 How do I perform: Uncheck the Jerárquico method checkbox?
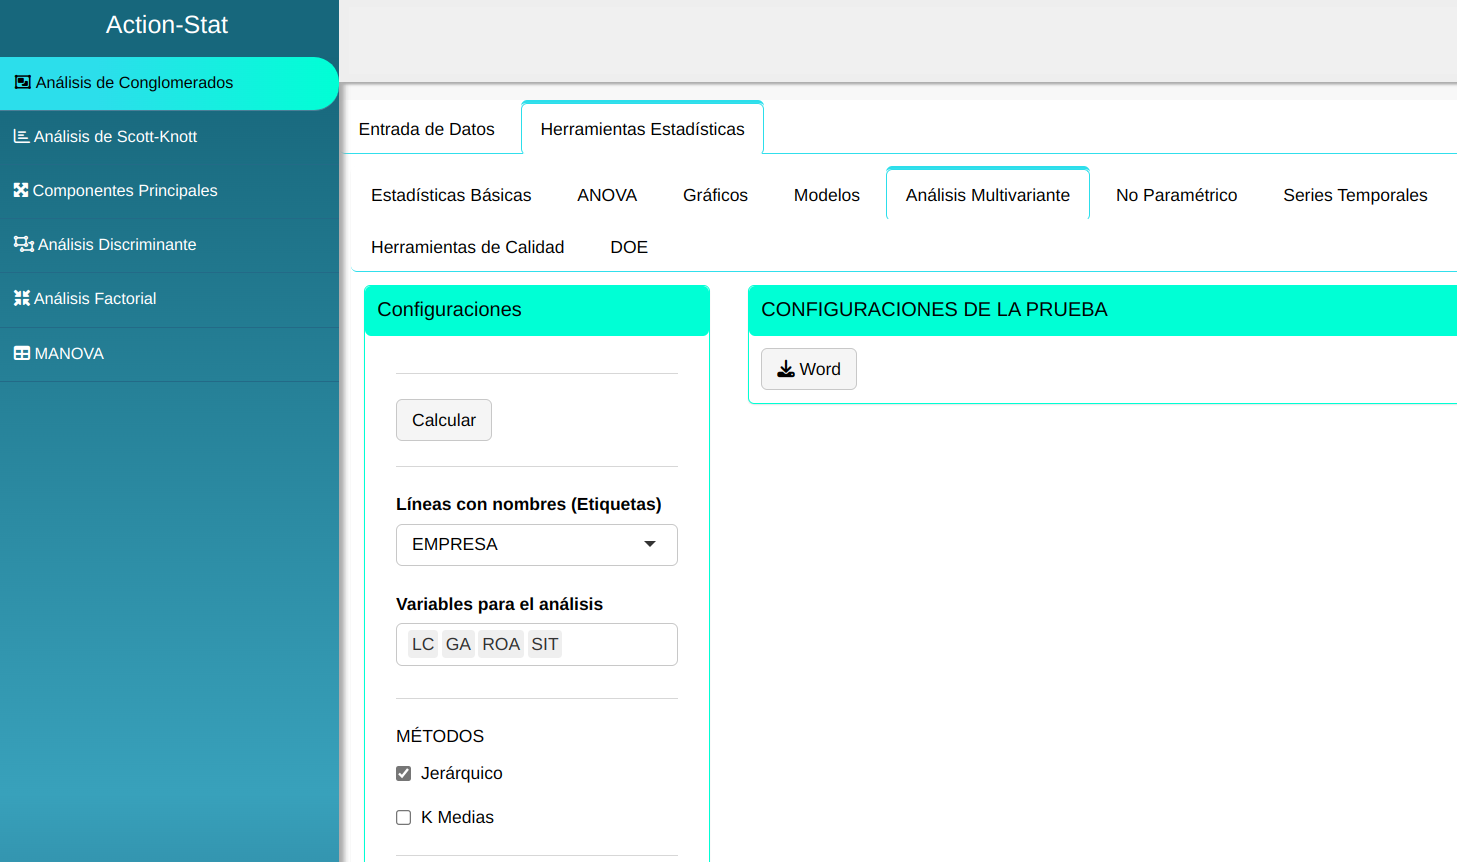coord(404,773)
